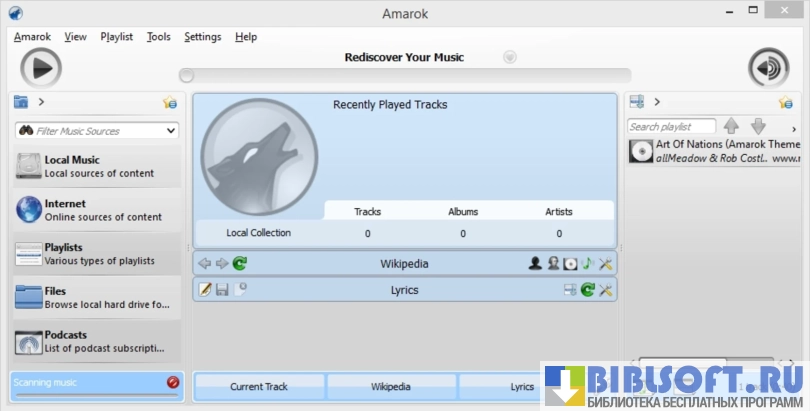Switch to Wikipedia bottom applet tab

click(391, 387)
